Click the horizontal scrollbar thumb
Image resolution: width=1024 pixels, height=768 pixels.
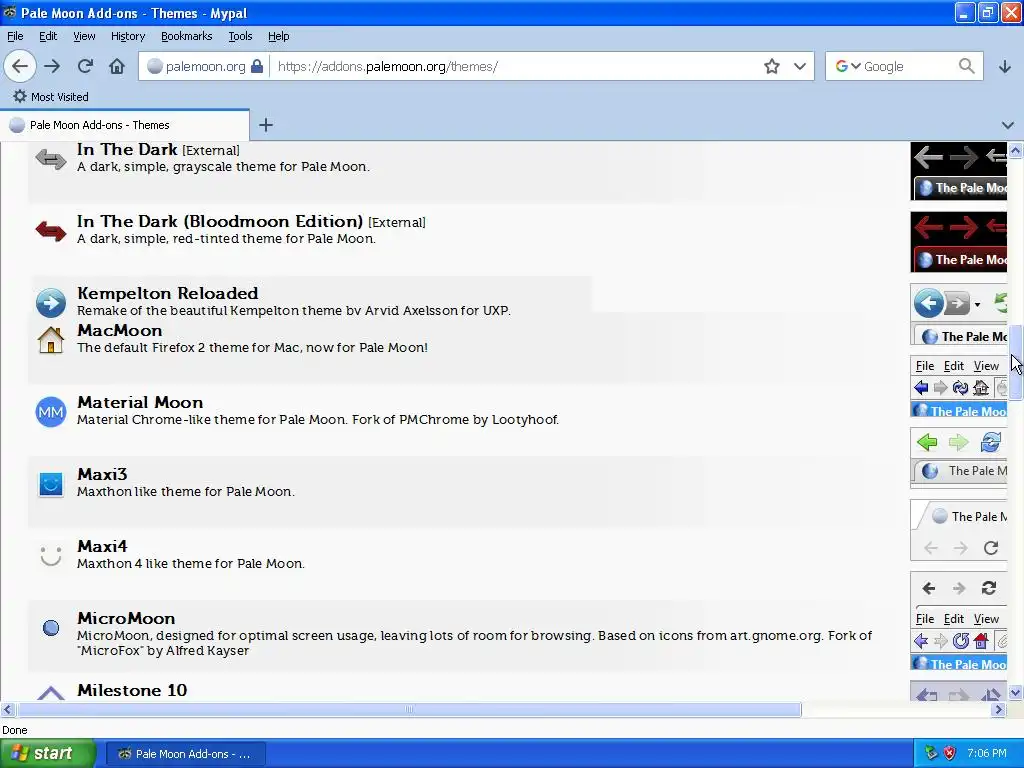pyautogui.click(x=409, y=709)
